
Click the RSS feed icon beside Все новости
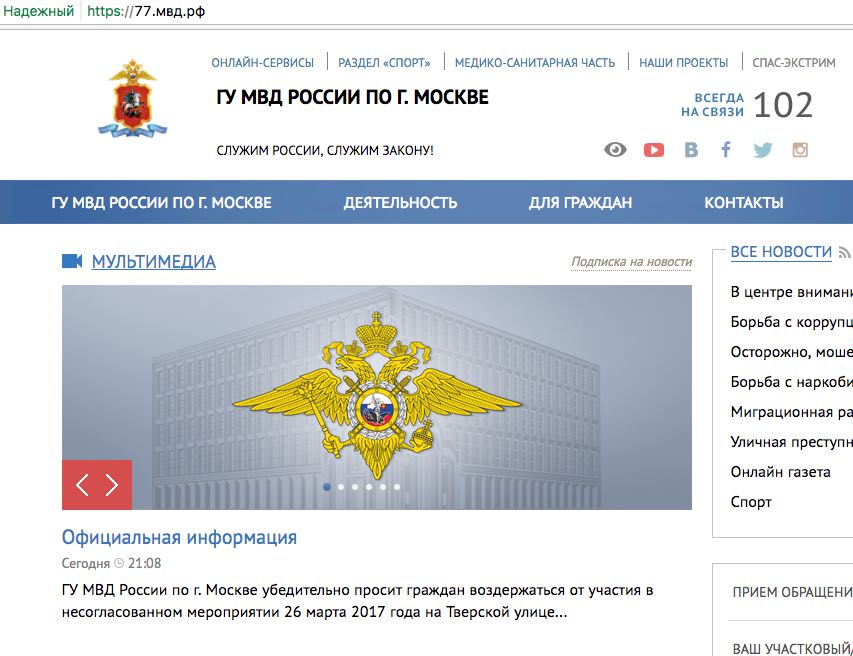845,252
